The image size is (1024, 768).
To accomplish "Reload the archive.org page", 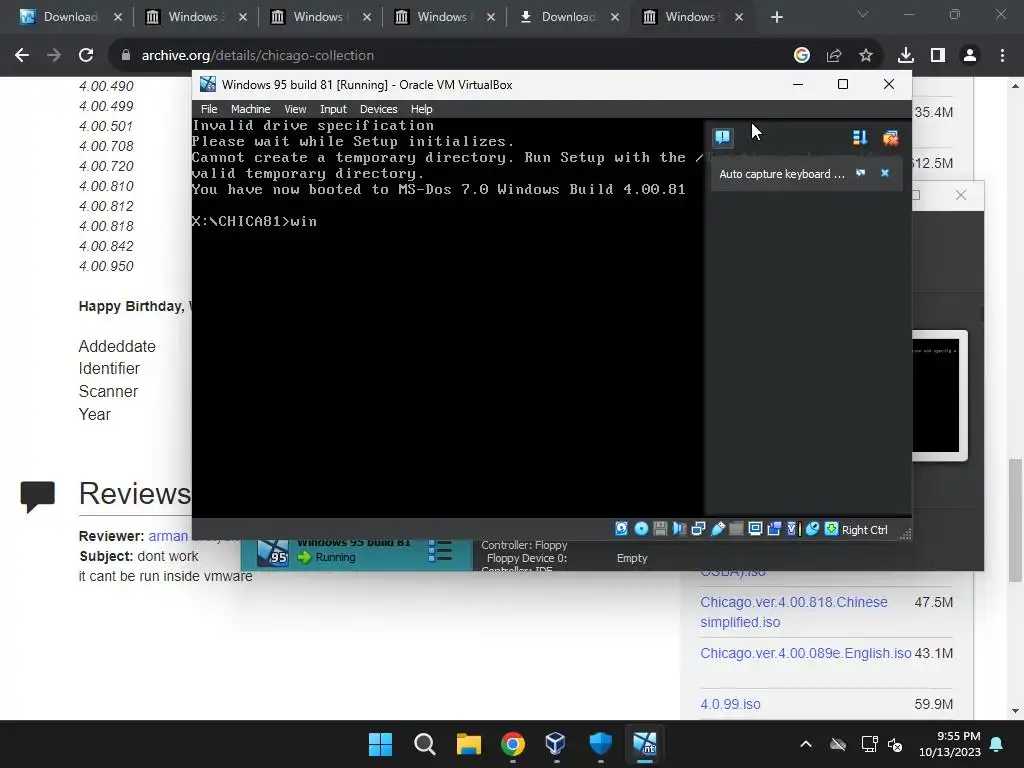I will 86,56.
